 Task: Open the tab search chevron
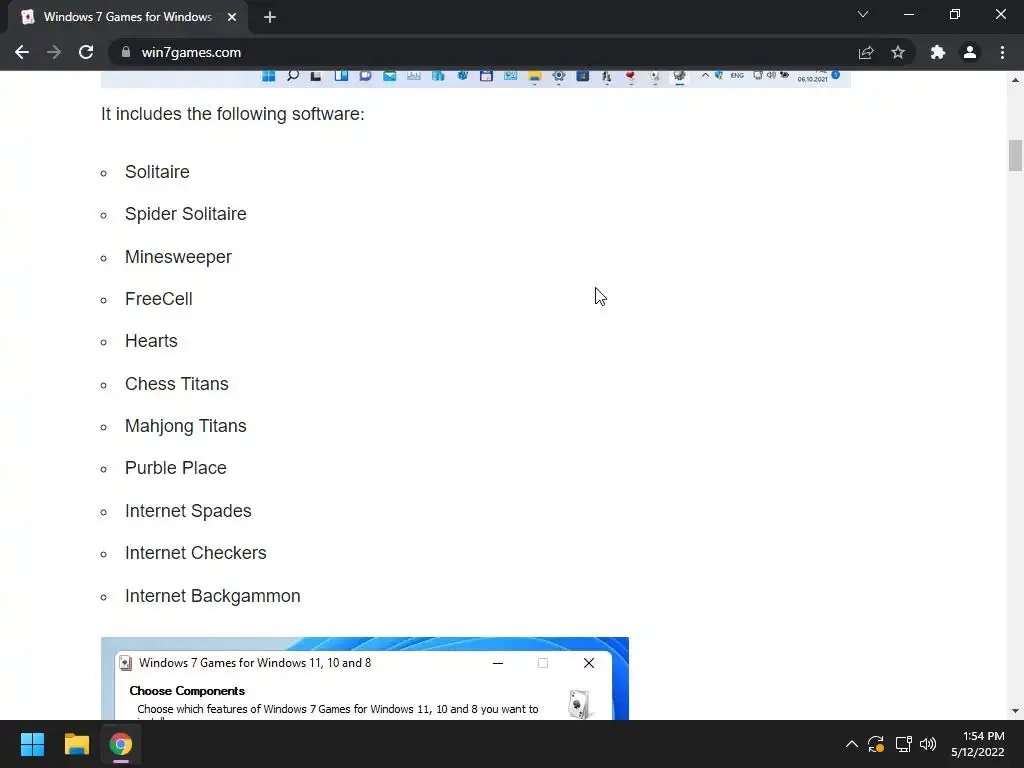pyautogui.click(x=863, y=14)
